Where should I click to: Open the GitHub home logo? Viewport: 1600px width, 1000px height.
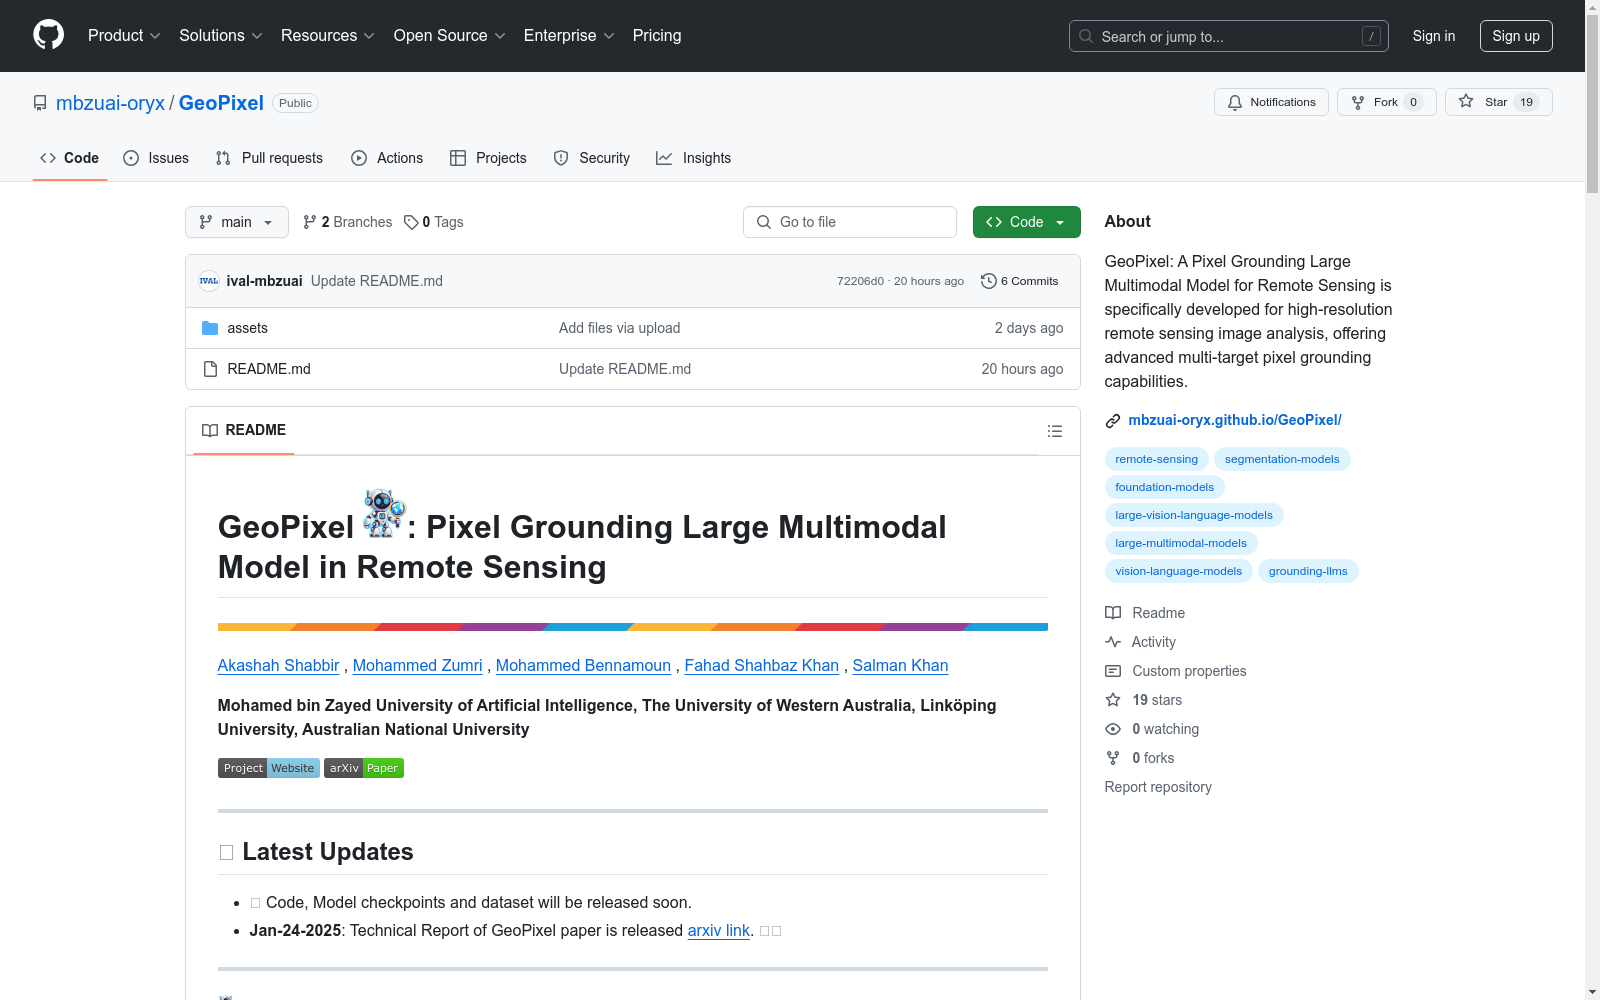pyautogui.click(x=48, y=35)
